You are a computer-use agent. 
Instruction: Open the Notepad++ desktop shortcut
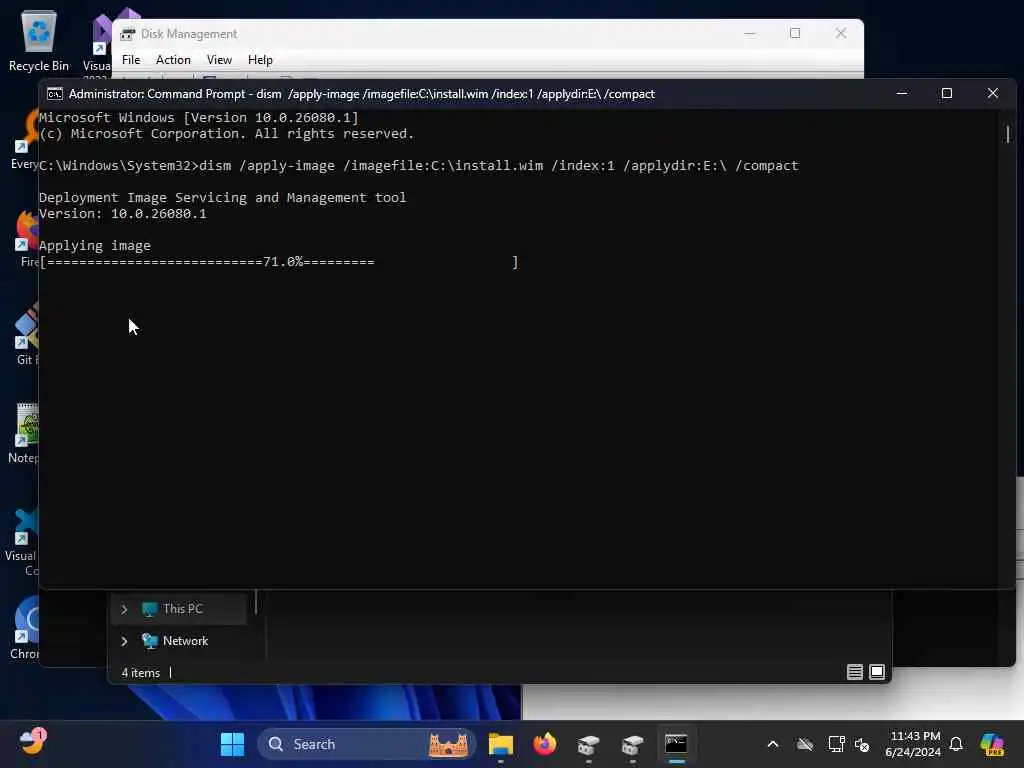tap(24, 434)
